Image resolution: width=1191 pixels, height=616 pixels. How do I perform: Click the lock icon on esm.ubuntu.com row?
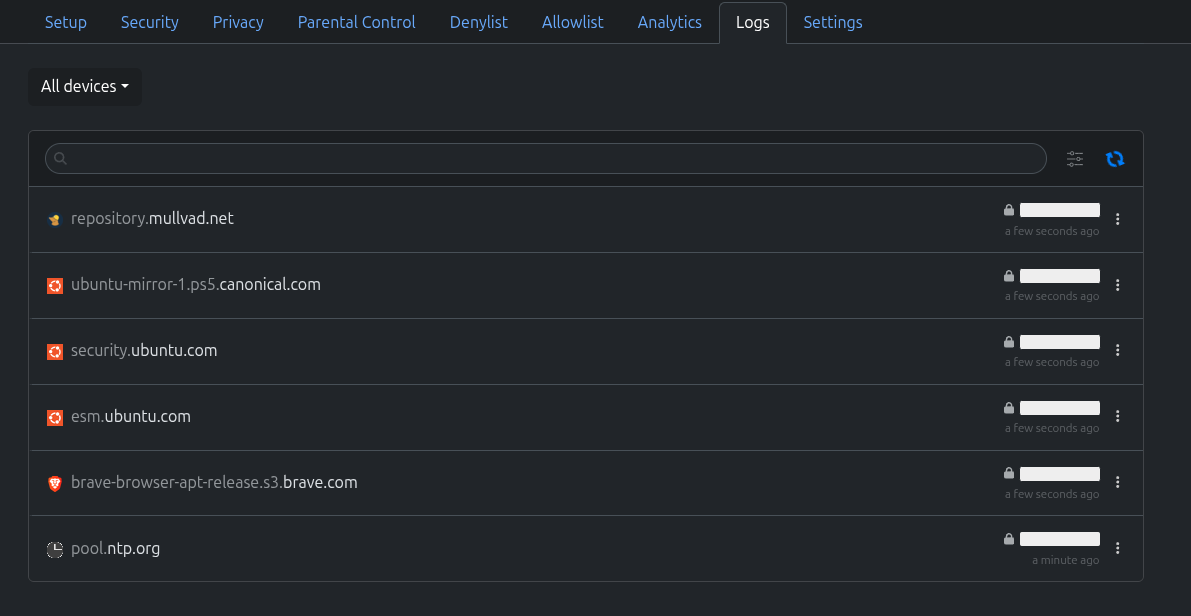tap(1009, 408)
